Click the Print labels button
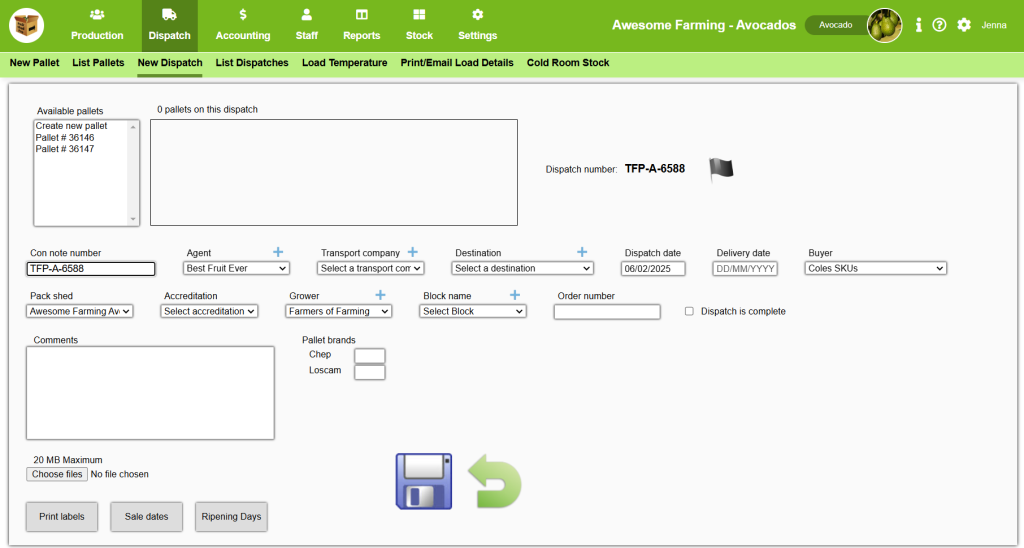 tap(62, 517)
